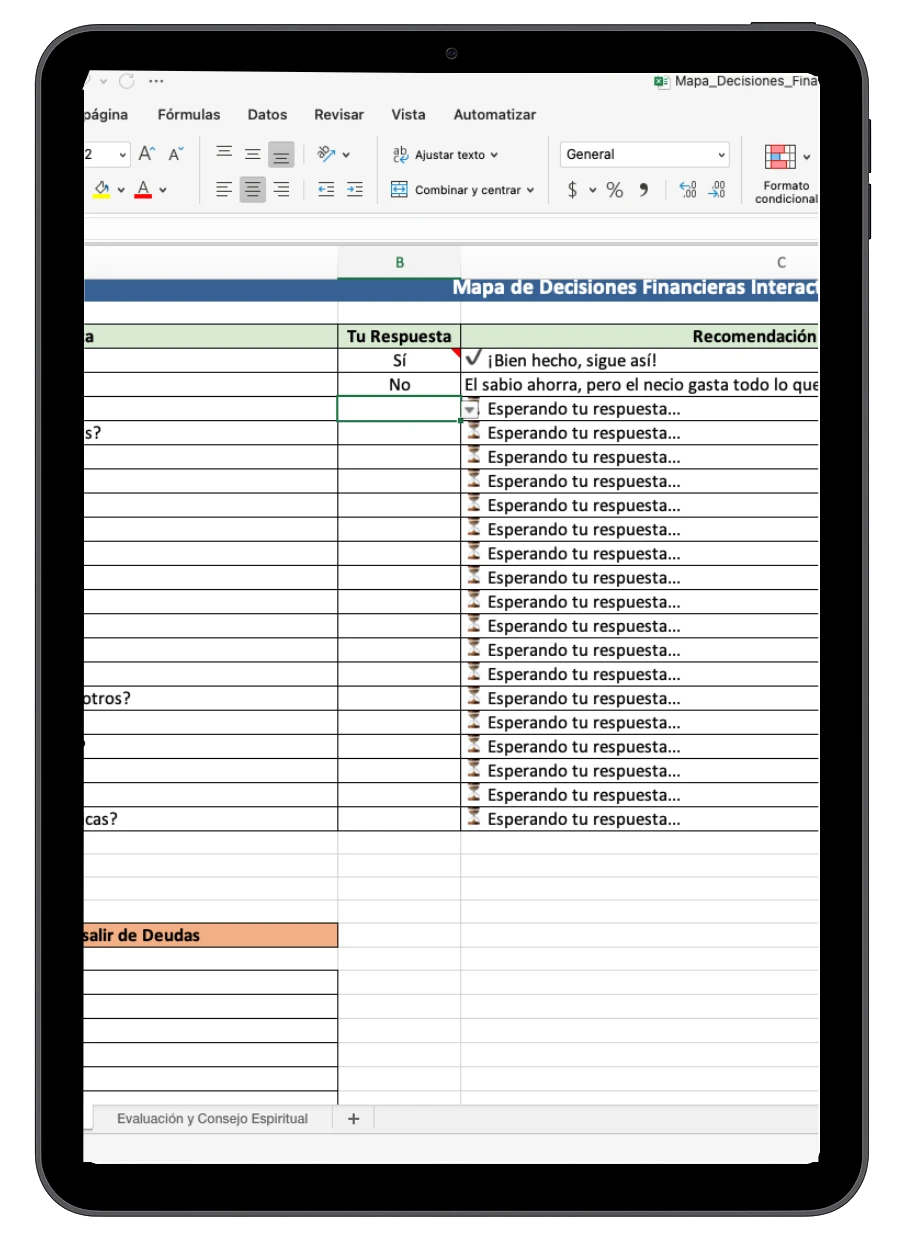Expand the undo history dropdown arrow

coord(102,81)
